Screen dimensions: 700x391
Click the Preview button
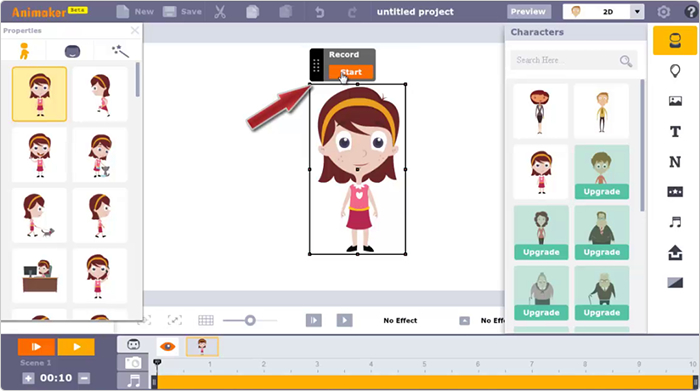(x=529, y=12)
